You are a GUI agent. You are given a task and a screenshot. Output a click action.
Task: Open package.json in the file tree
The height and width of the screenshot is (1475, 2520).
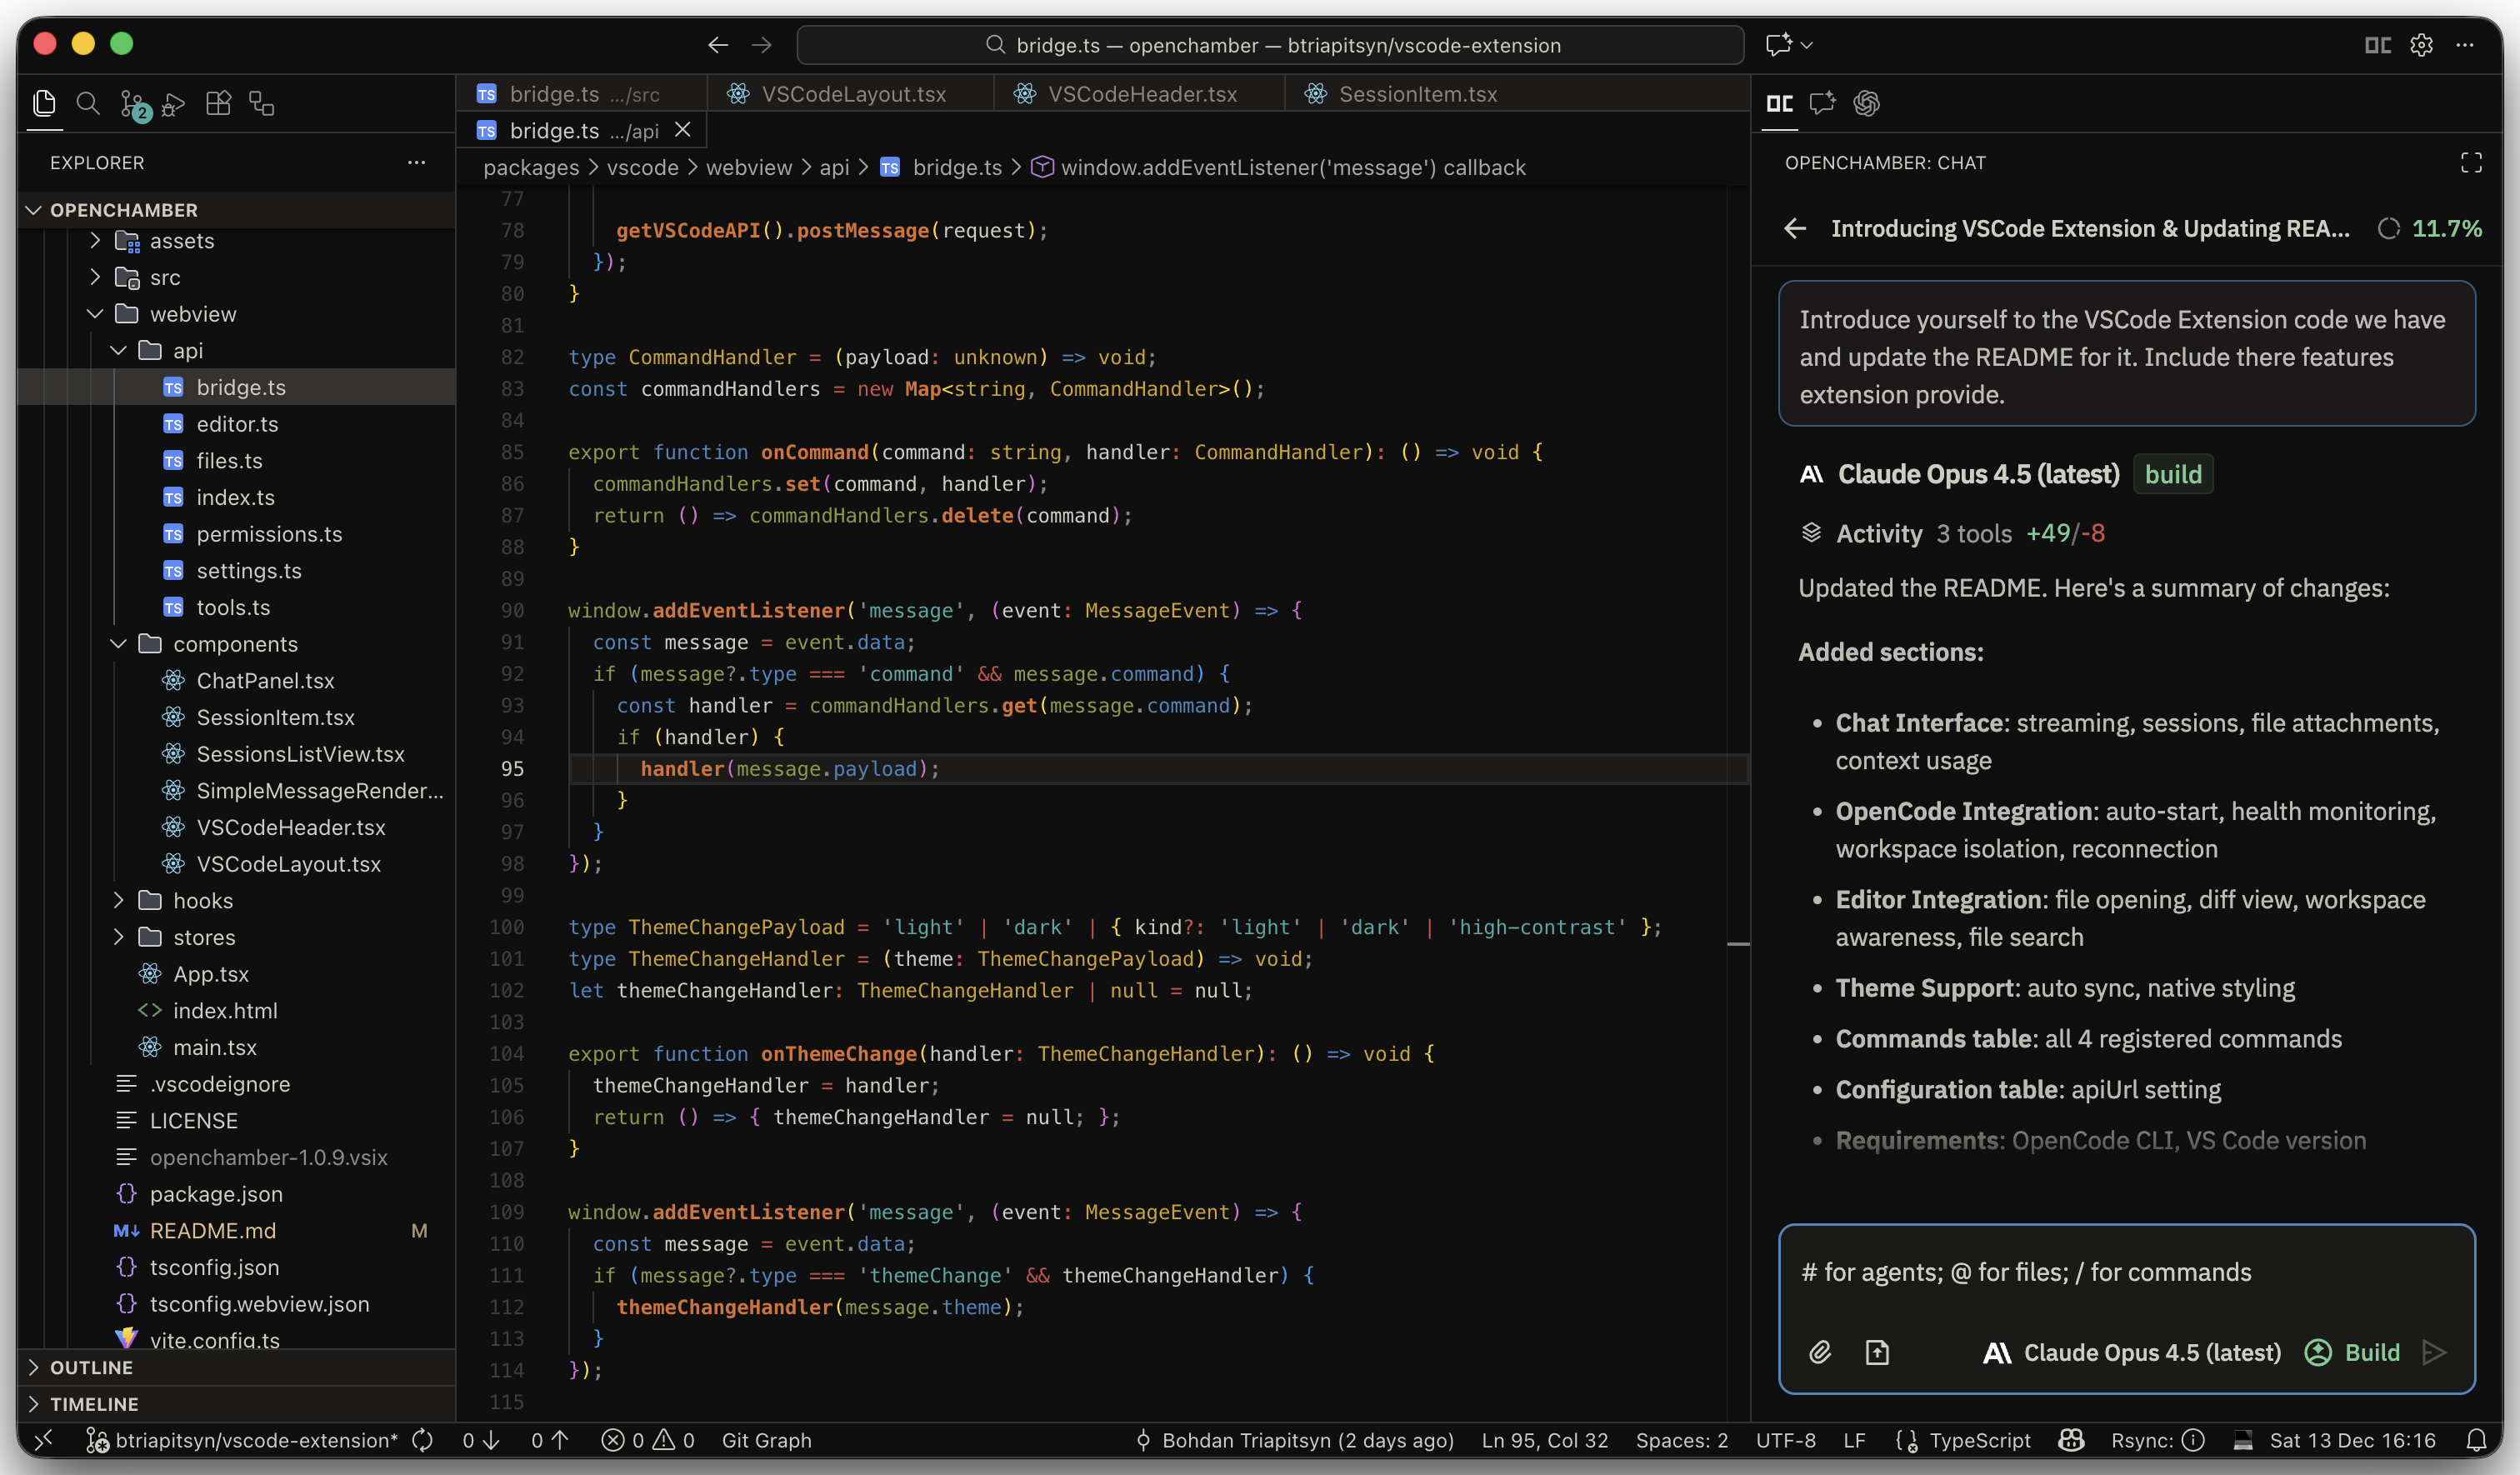216,1194
